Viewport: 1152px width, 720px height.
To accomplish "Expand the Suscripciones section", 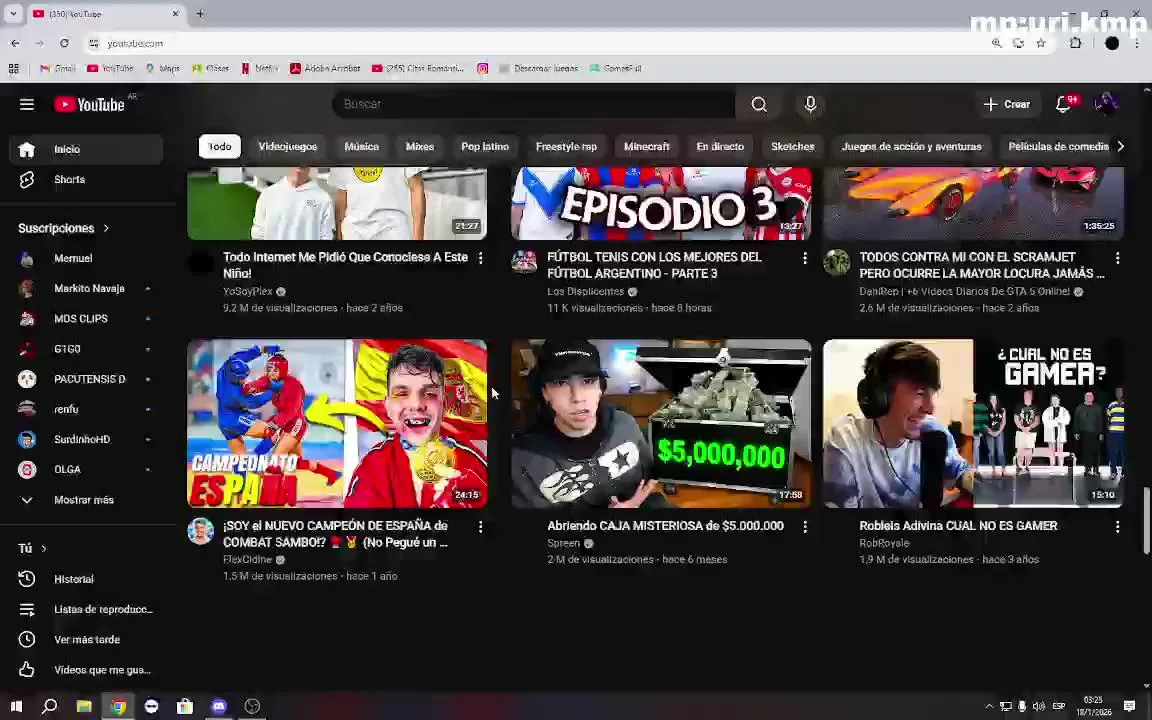I will 64,228.
